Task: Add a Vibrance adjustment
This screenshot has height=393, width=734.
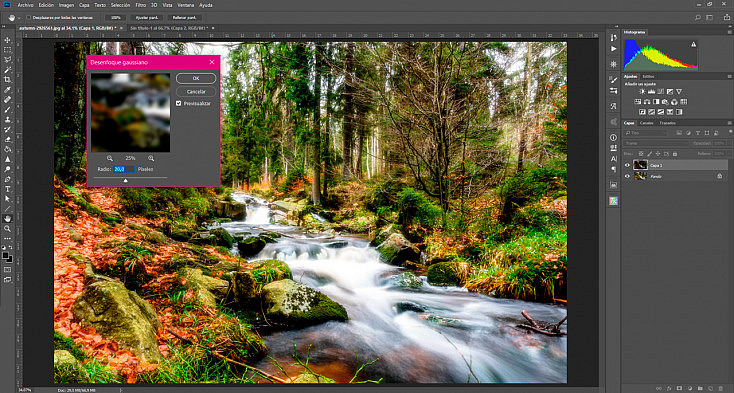Action: (x=679, y=92)
